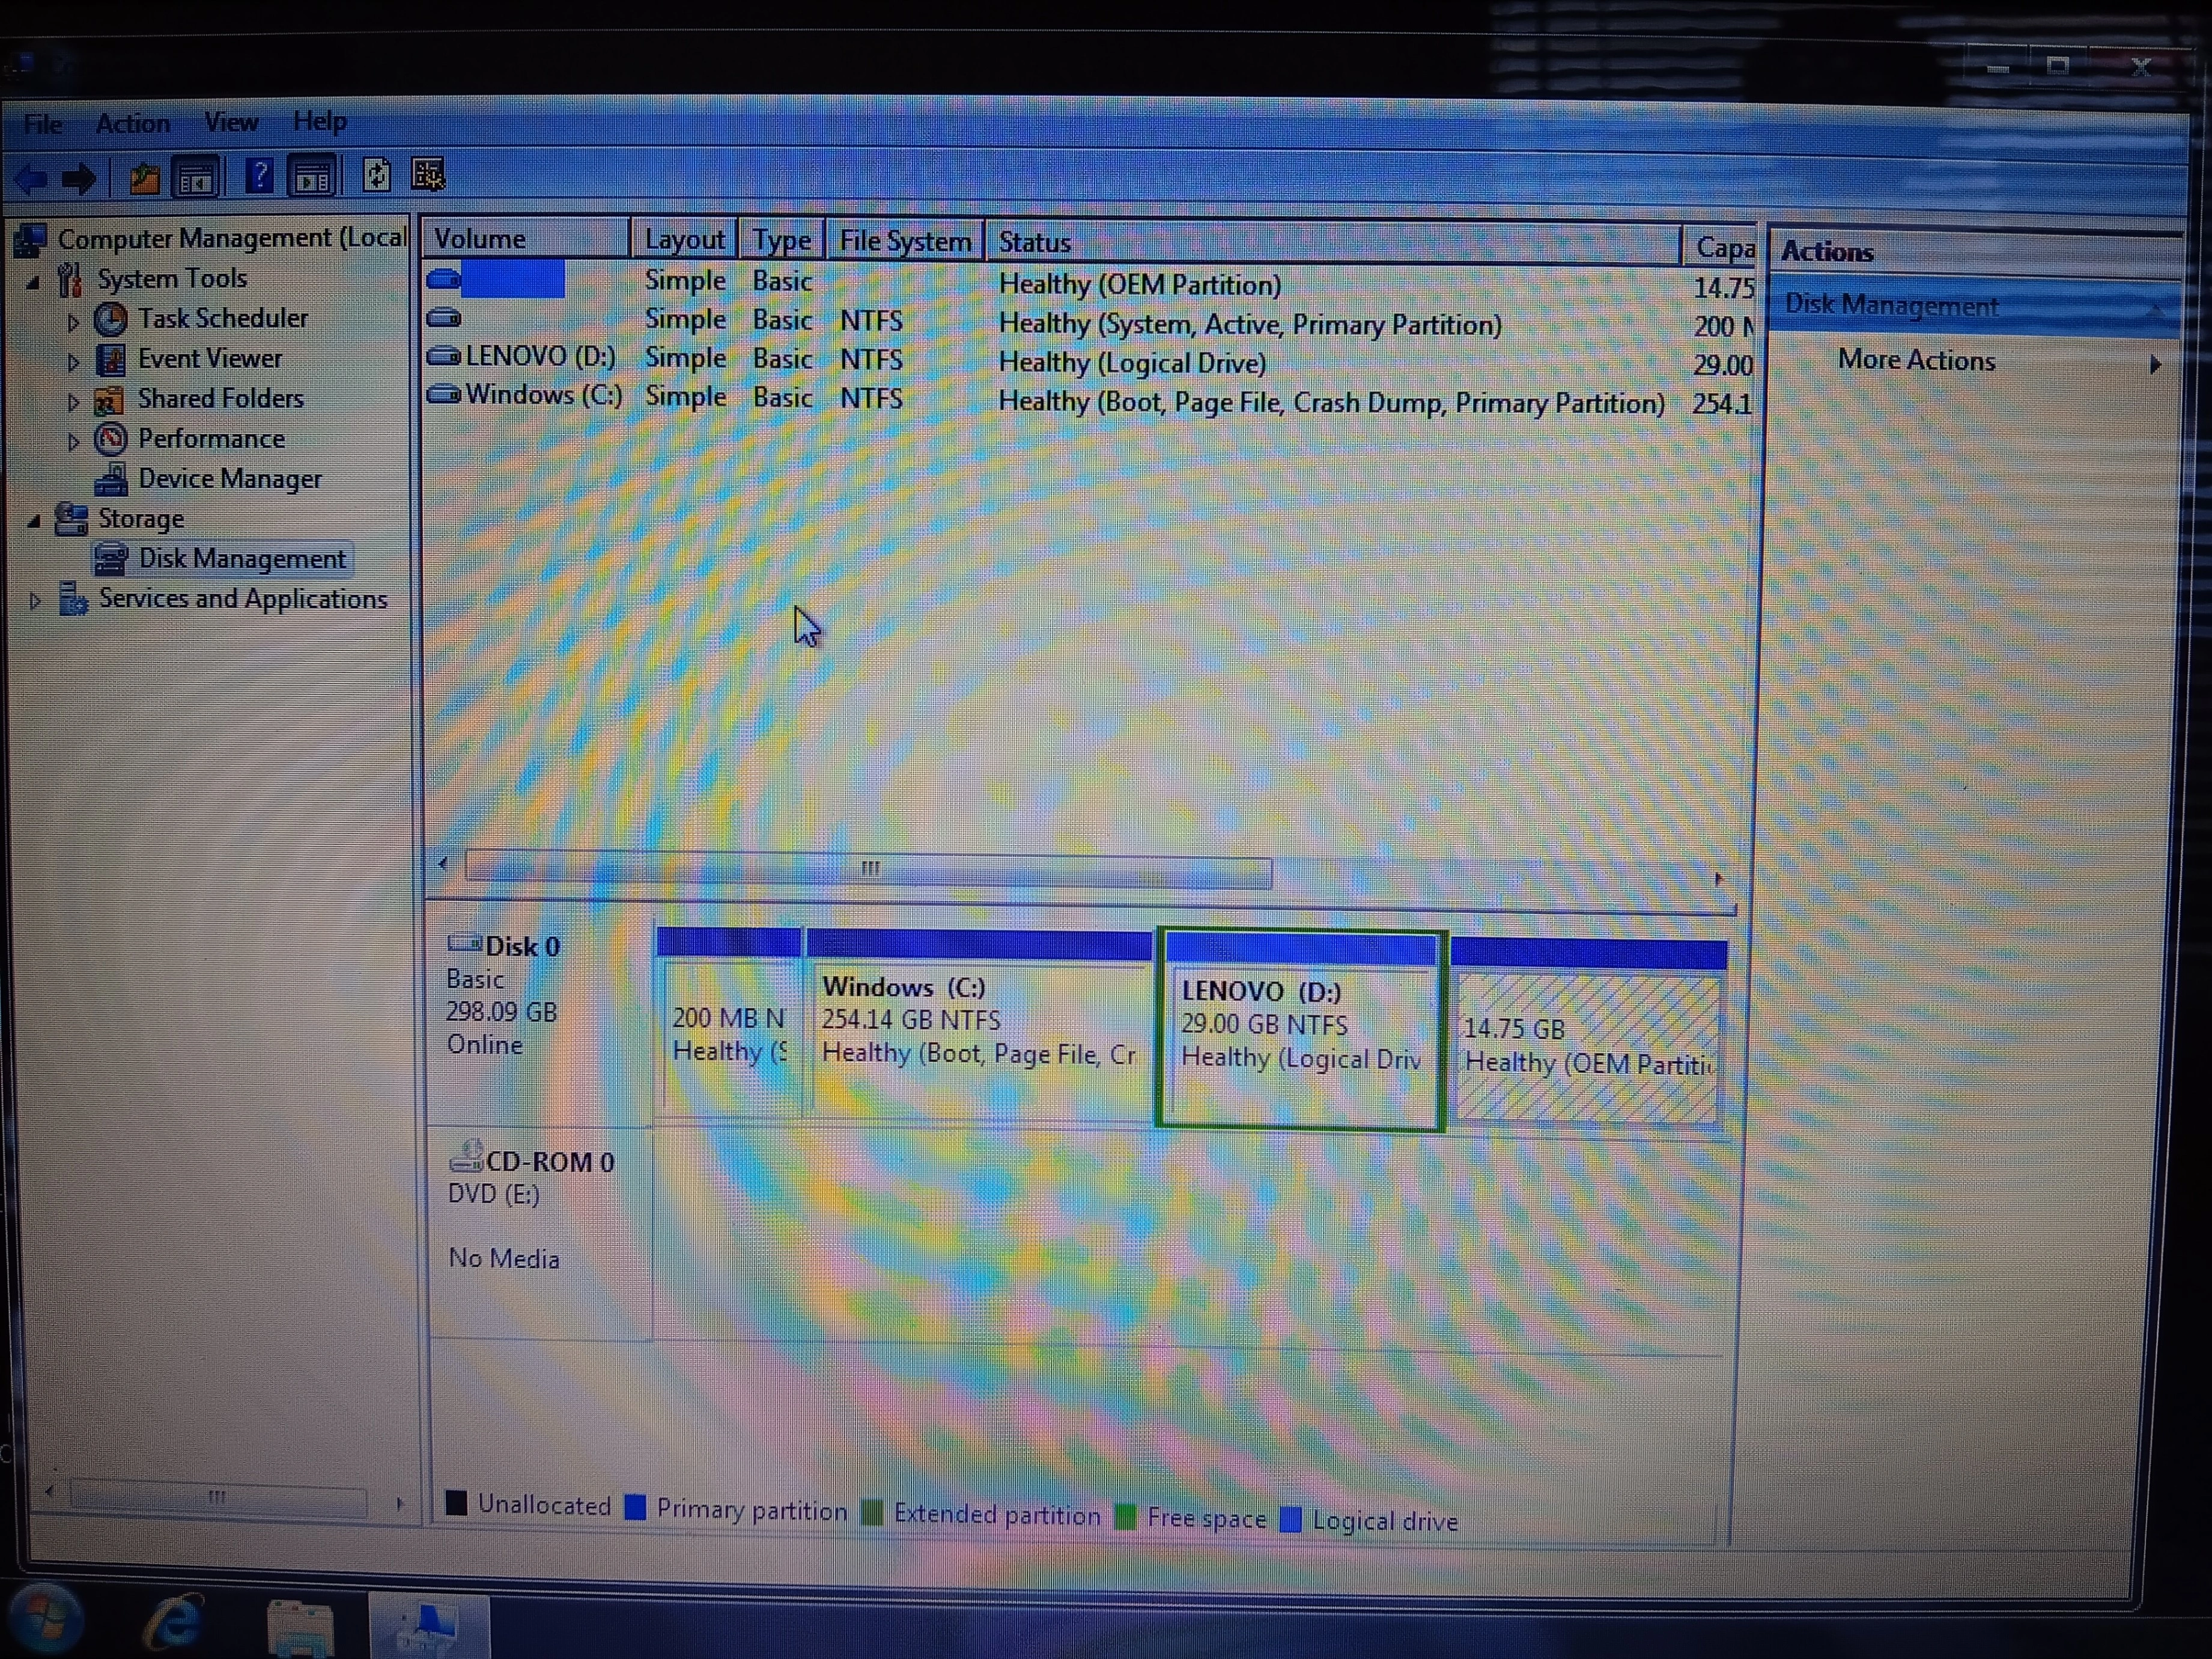Click the Back arrow toolbar icon
2212x1659 pixels.
(32, 180)
